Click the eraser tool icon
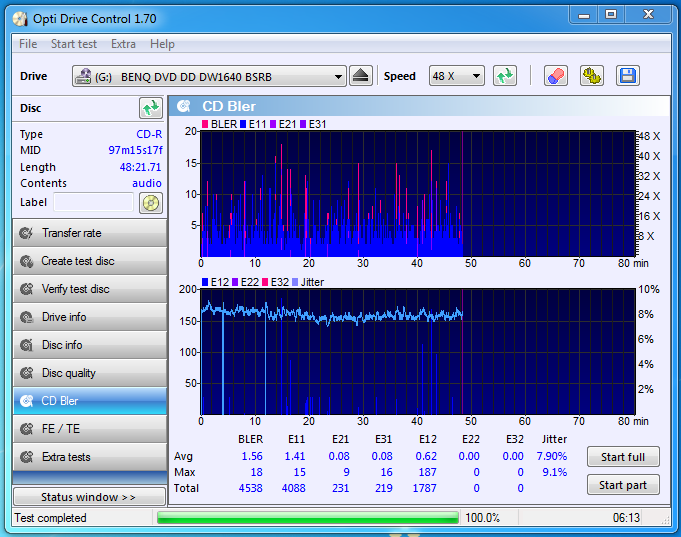 [x=556, y=76]
